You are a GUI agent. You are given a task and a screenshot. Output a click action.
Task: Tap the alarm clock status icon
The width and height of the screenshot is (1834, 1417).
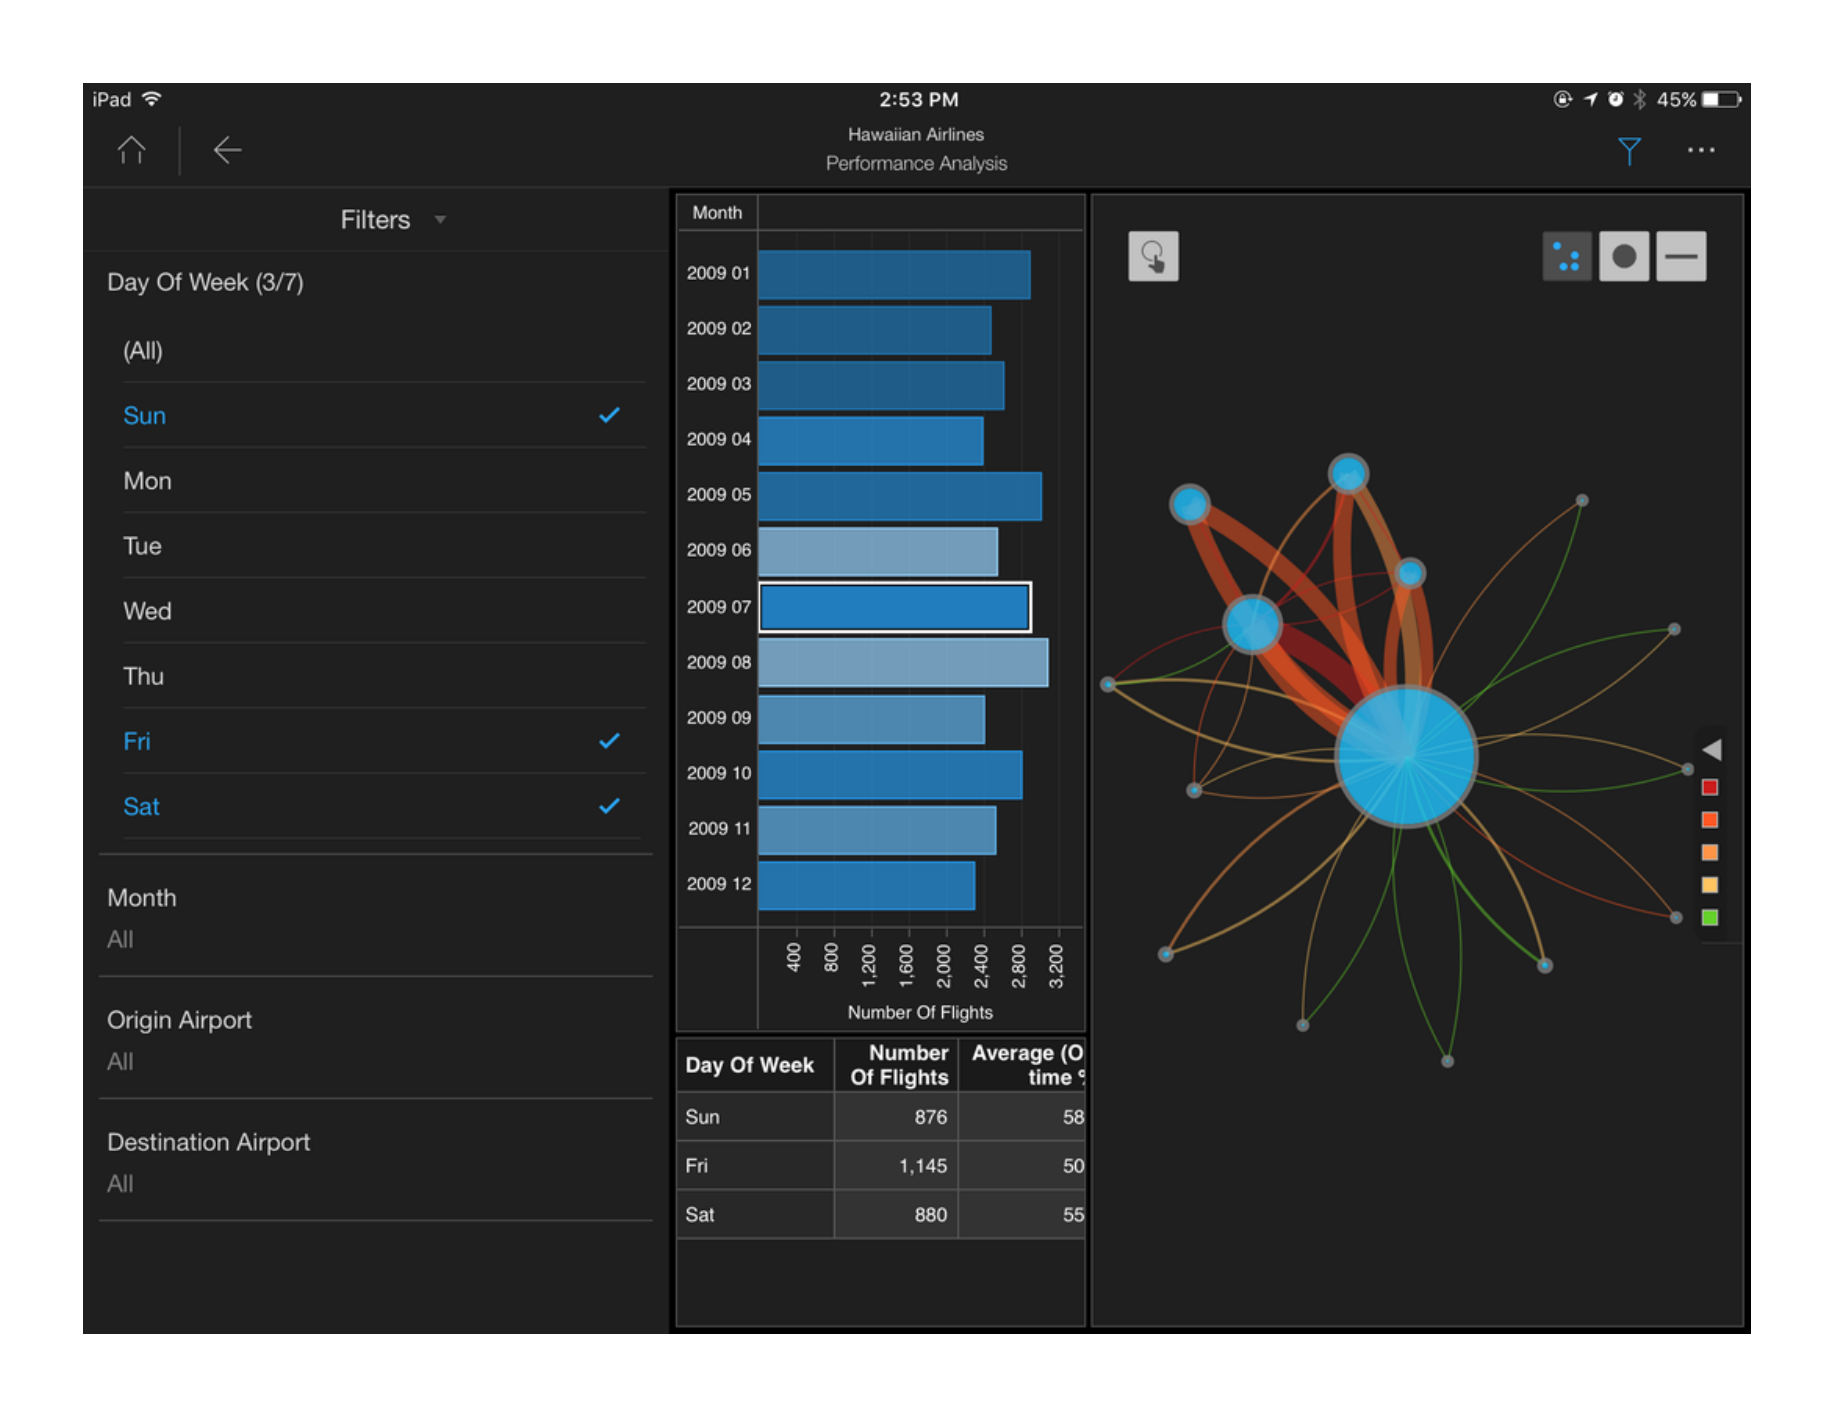(1615, 99)
